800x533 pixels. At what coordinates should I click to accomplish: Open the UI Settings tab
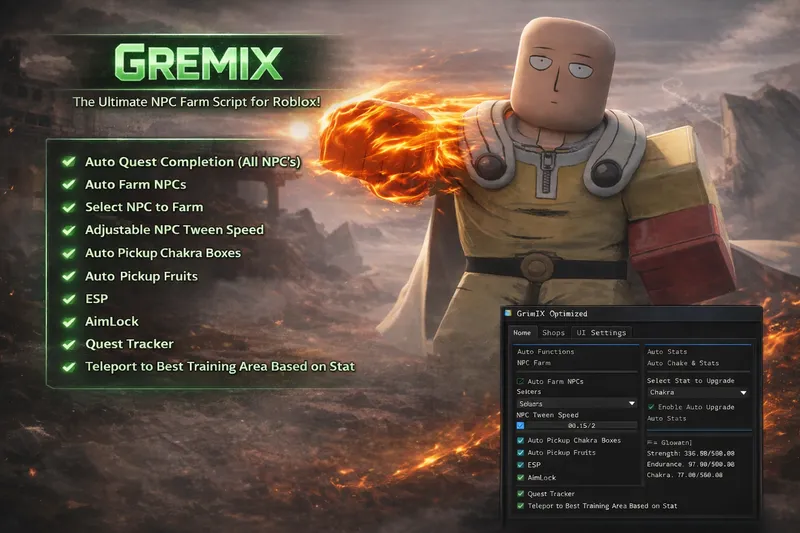click(601, 333)
